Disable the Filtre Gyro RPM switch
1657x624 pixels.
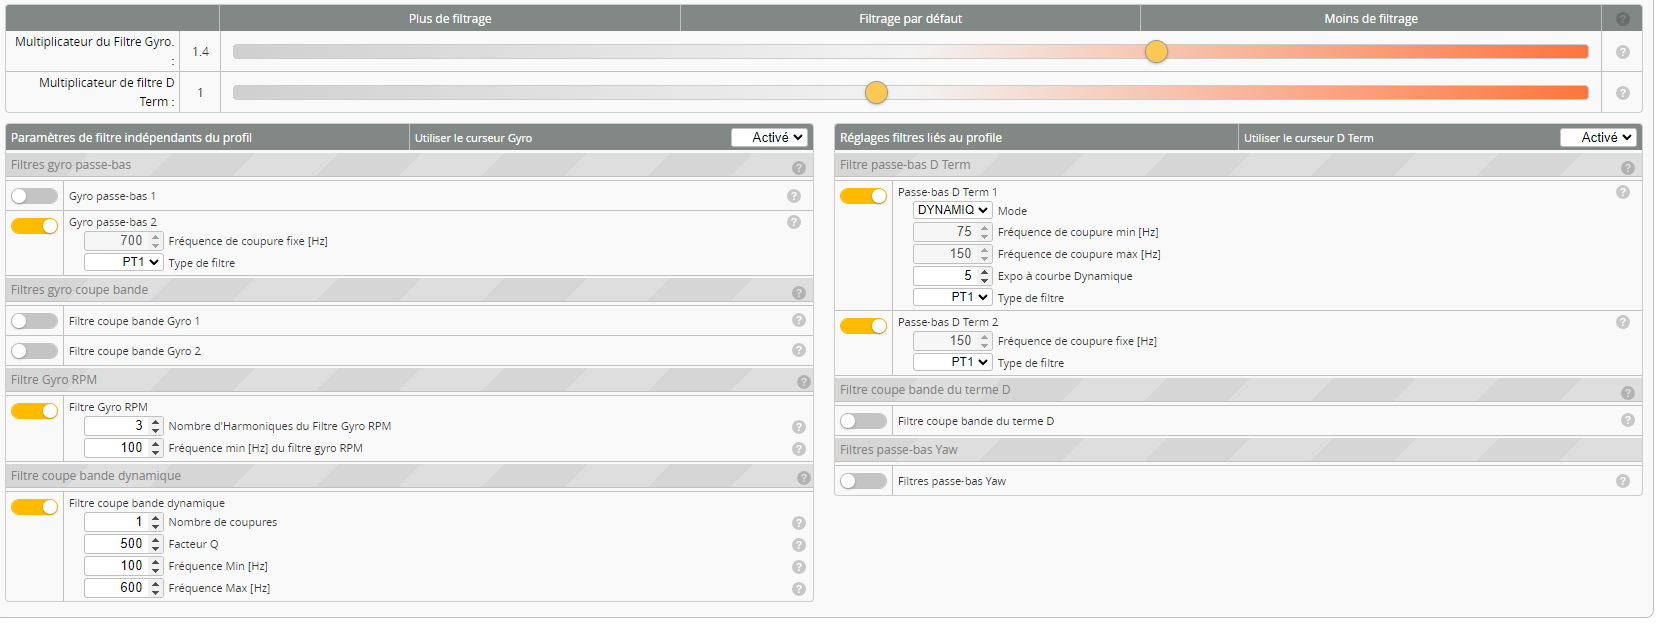[35, 411]
